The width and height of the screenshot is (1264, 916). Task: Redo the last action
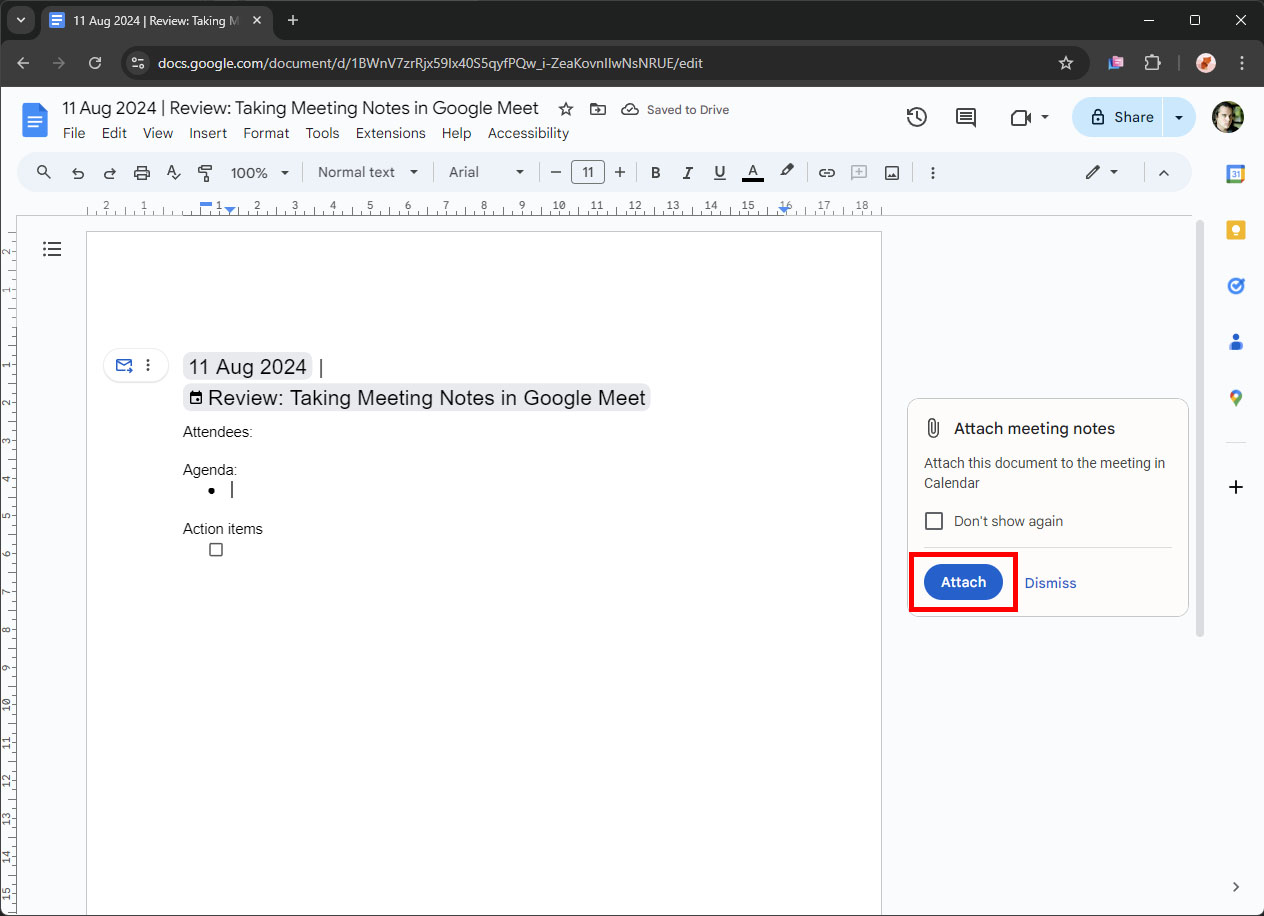(110, 173)
